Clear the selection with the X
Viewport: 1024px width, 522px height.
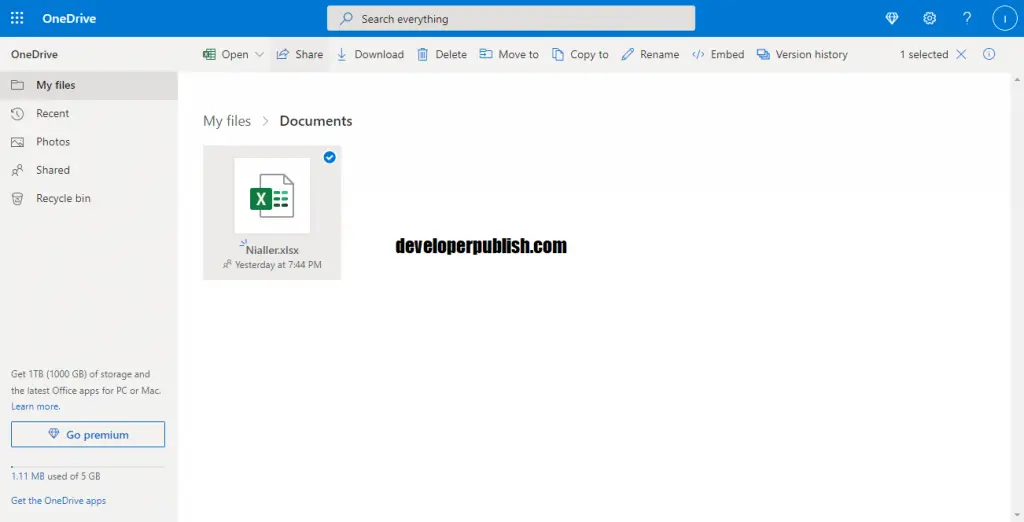point(961,54)
